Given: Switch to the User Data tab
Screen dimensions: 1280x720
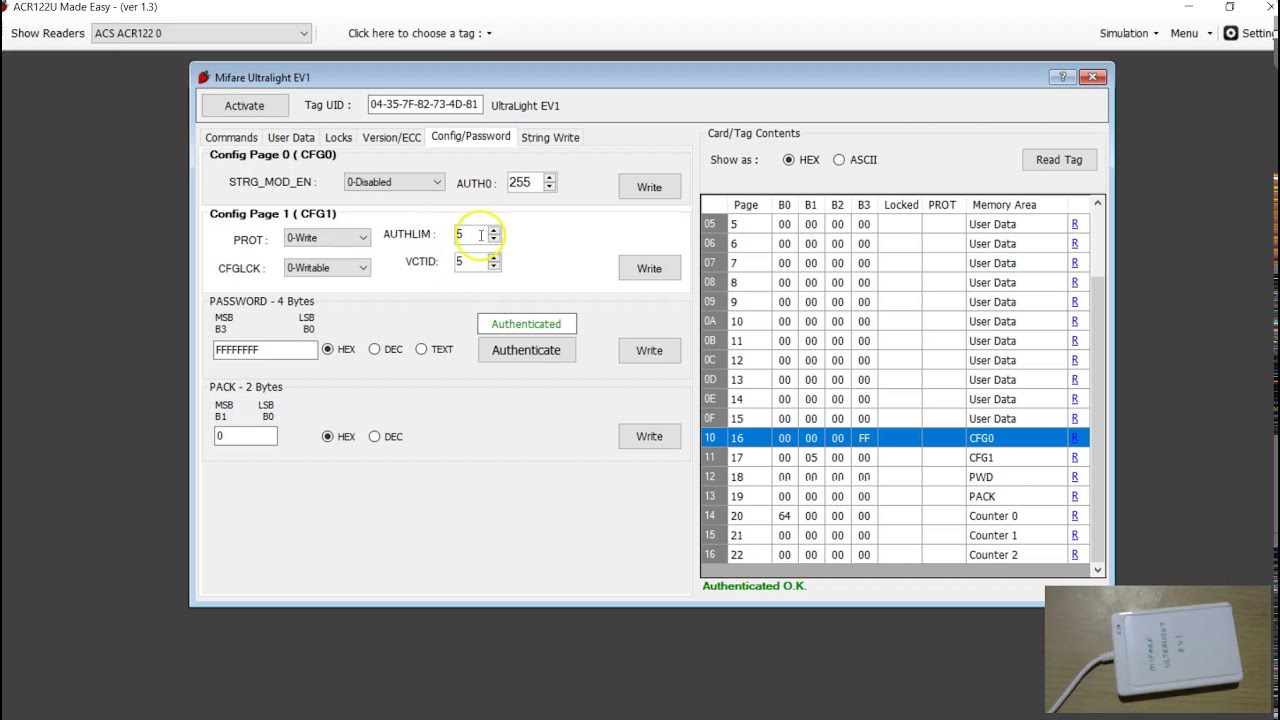Looking at the screenshot, I should [x=291, y=137].
